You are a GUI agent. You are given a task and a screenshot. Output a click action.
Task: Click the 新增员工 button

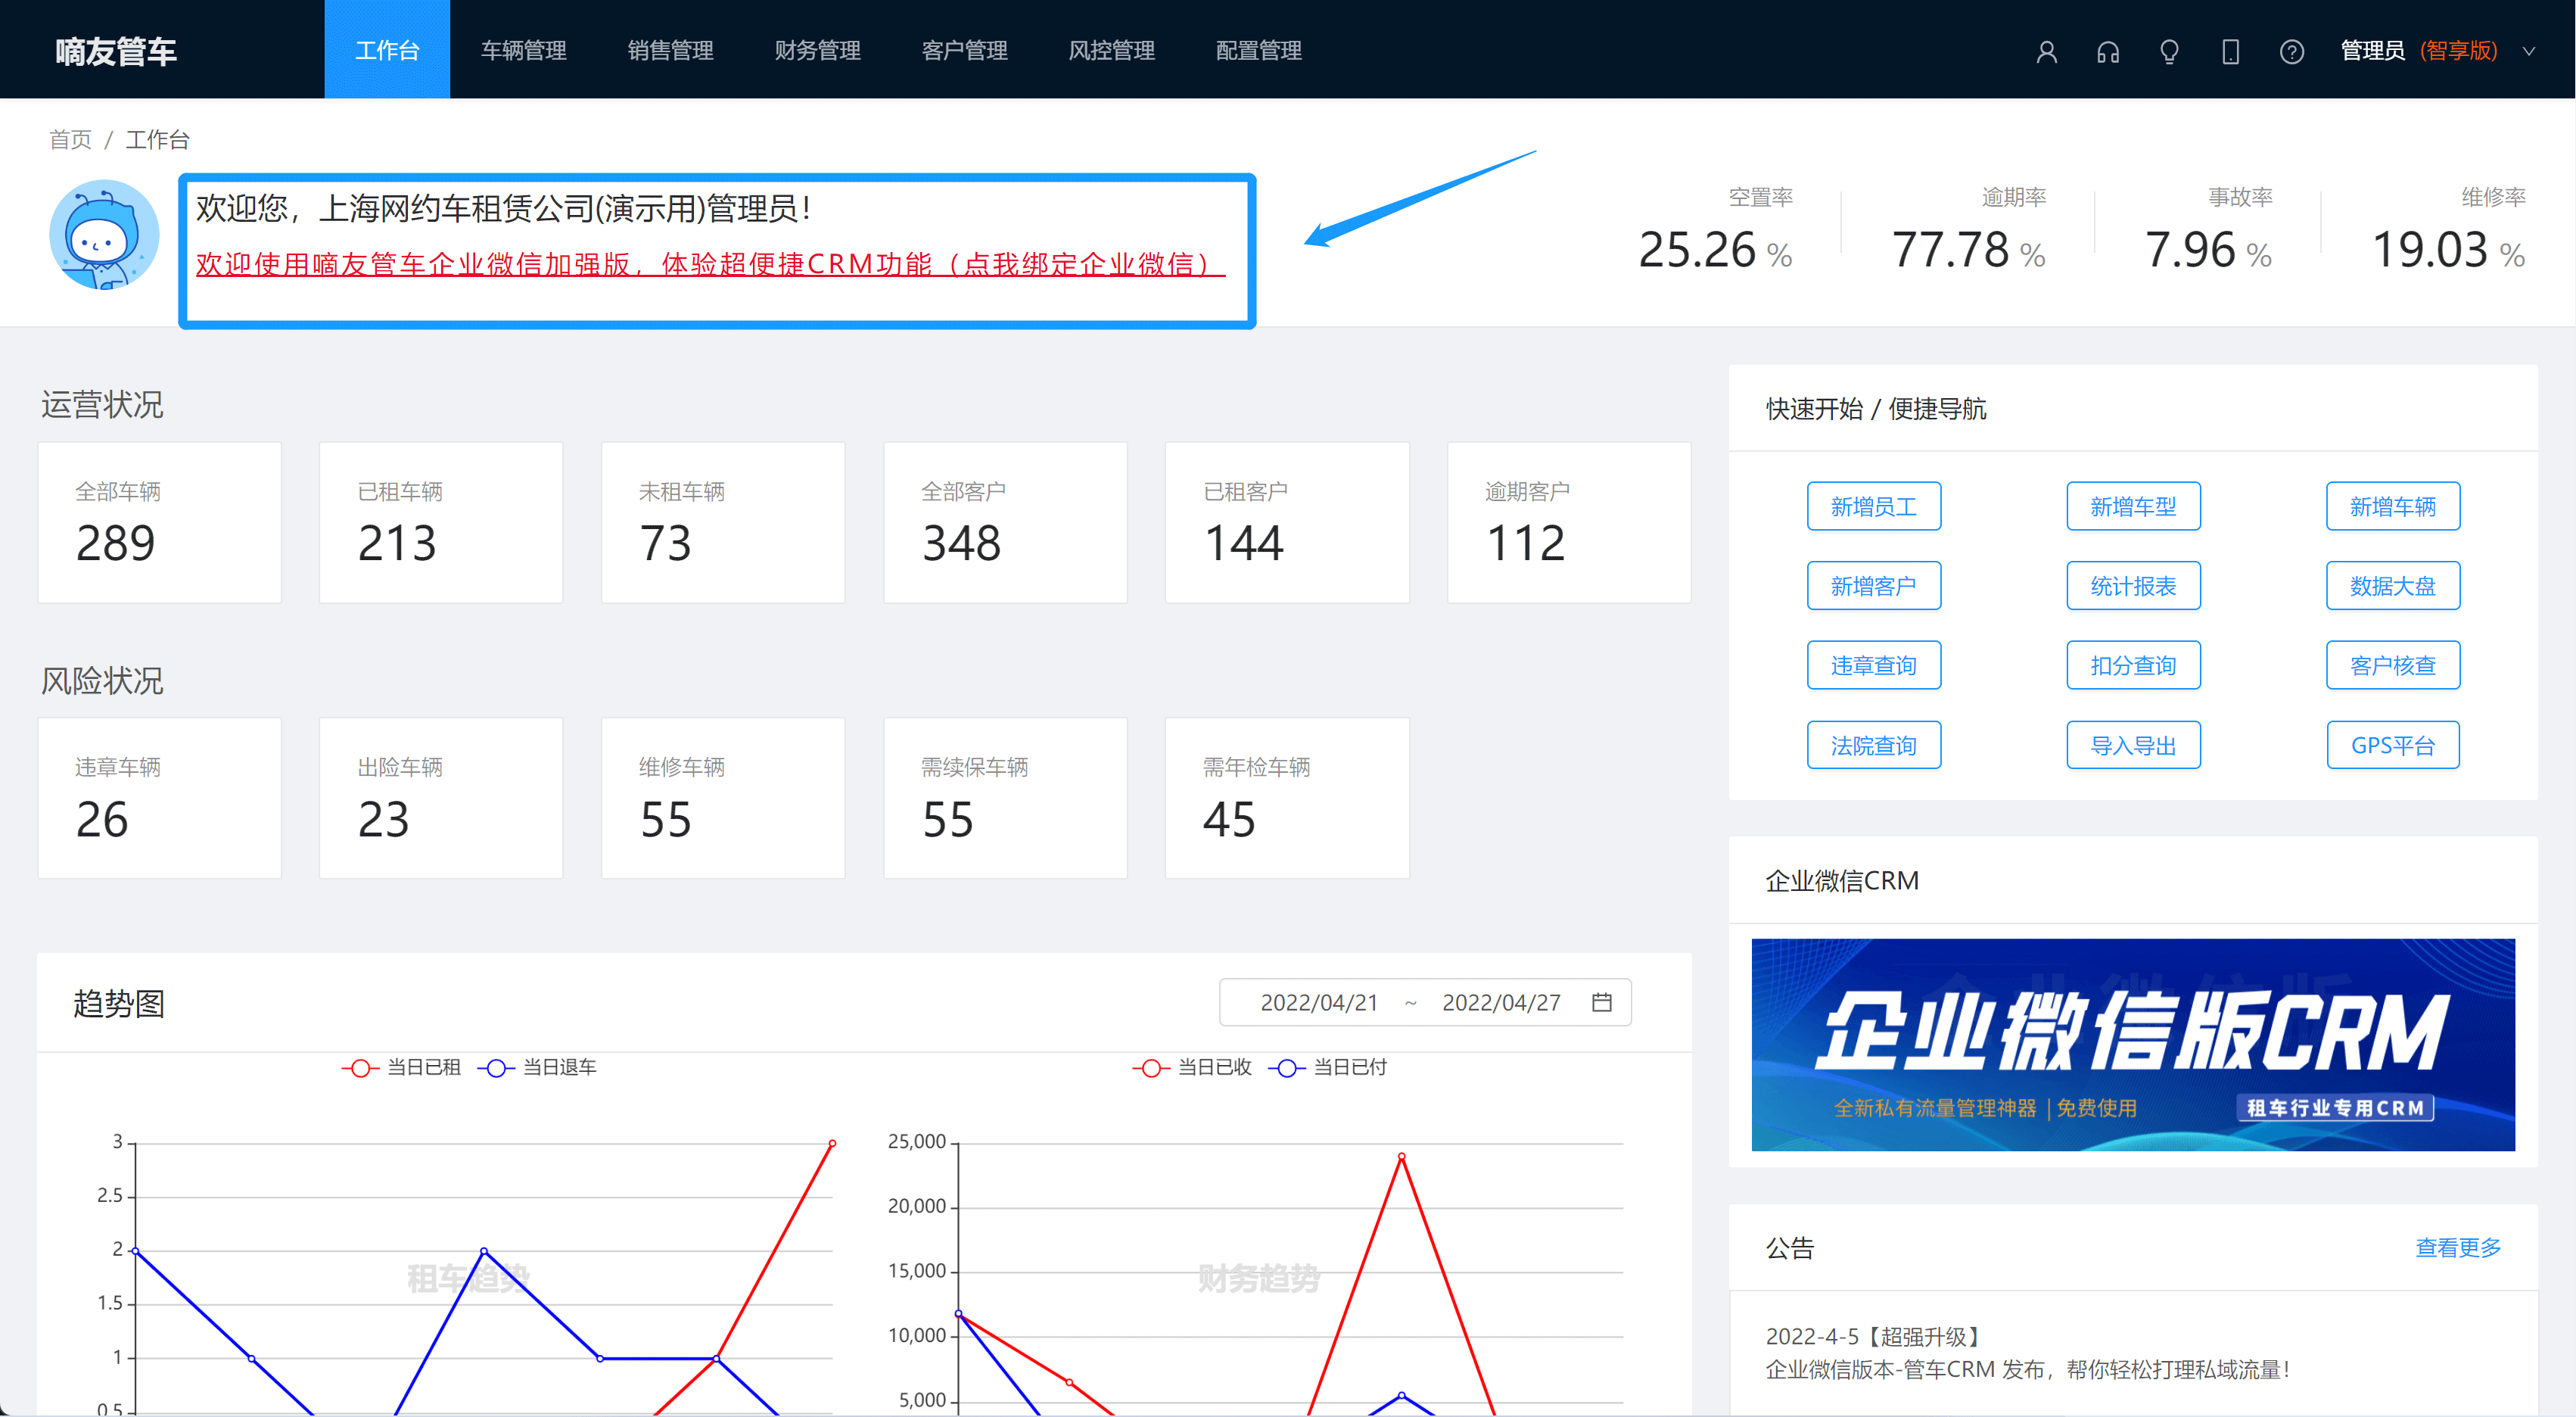[1873, 506]
